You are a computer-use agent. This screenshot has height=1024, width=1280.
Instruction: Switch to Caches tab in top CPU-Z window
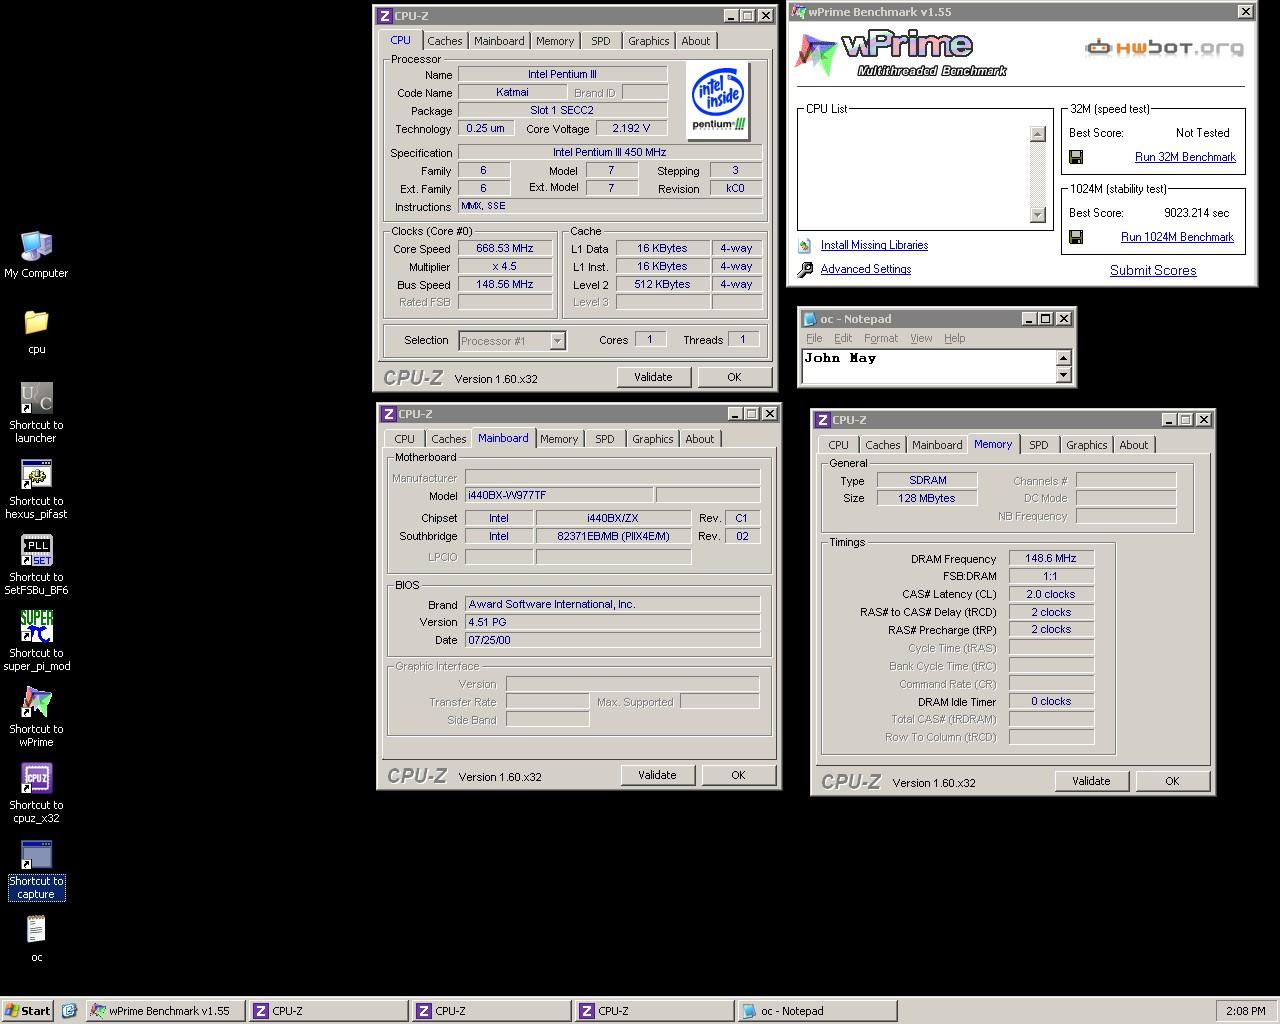tap(445, 41)
